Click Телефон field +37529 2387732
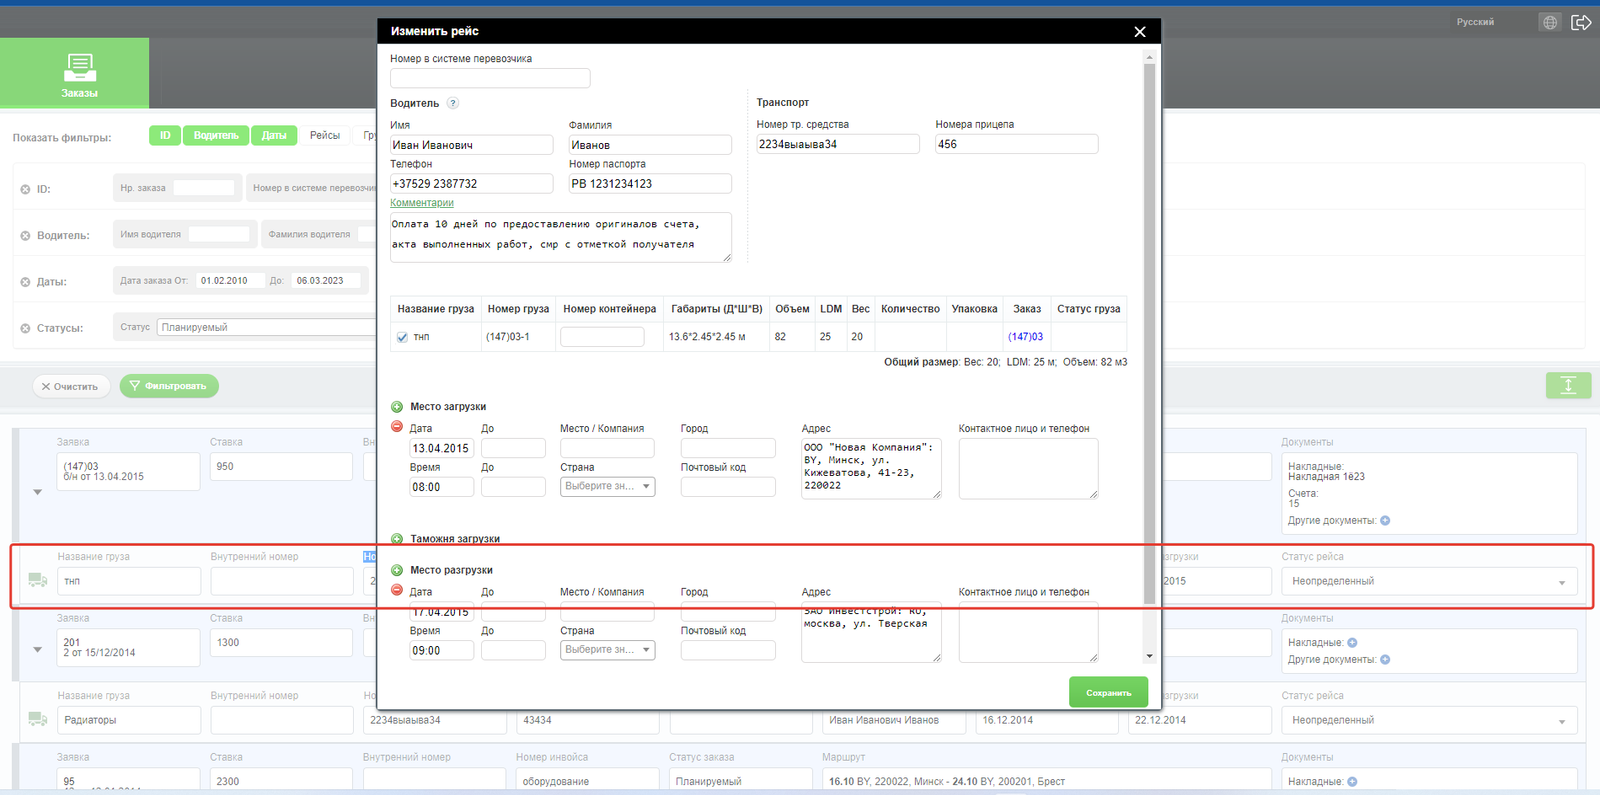 click(471, 184)
